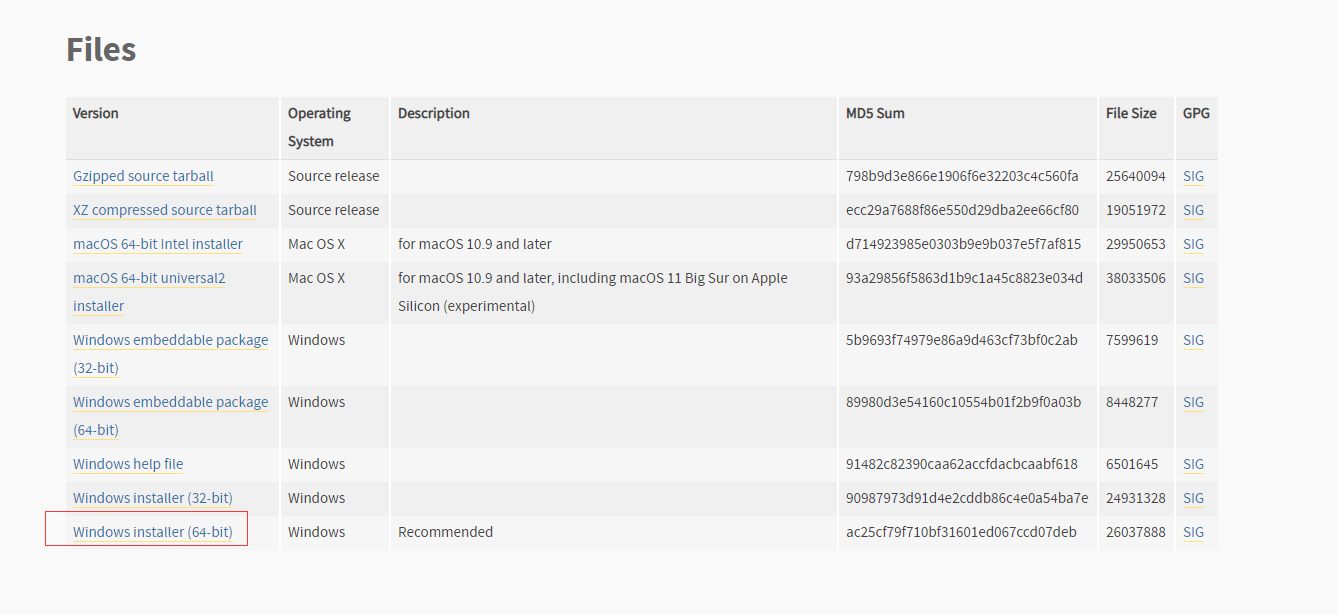
Task: Click the Windows help file link
Action: (x=128, y=464)
